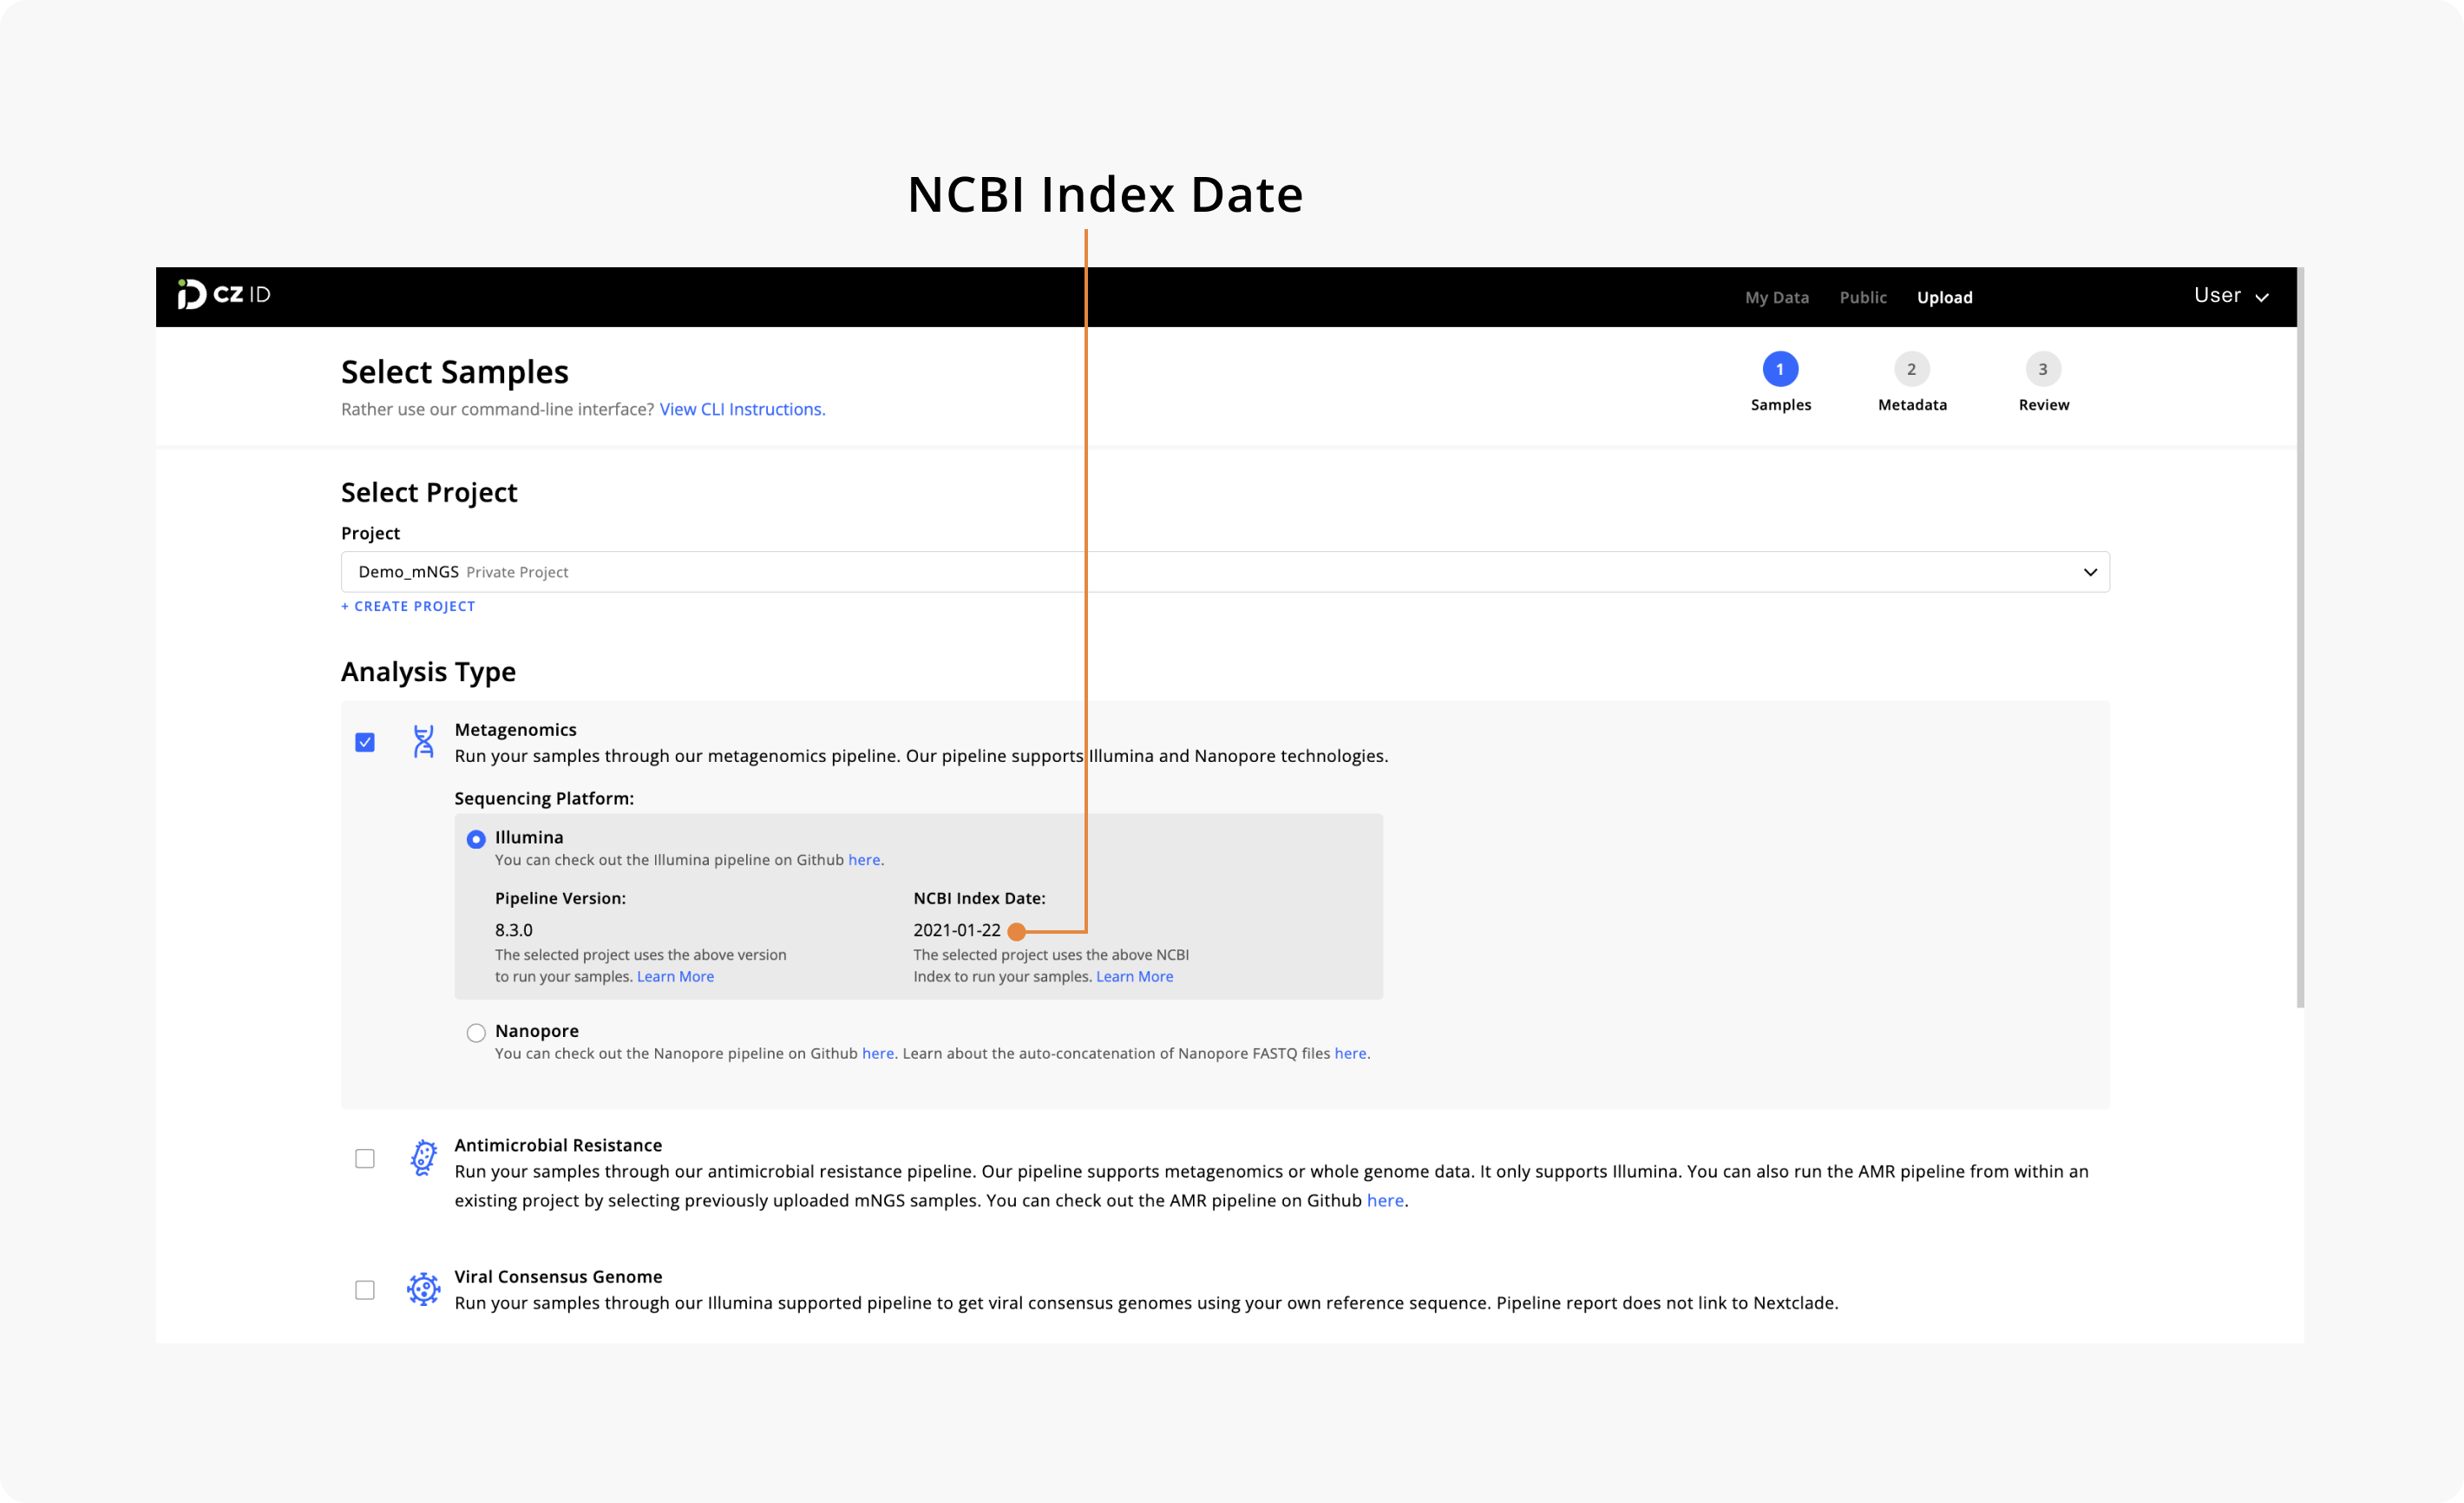
Task: Click the Metagenomics DNA icon
Action: tap(423, 742)
